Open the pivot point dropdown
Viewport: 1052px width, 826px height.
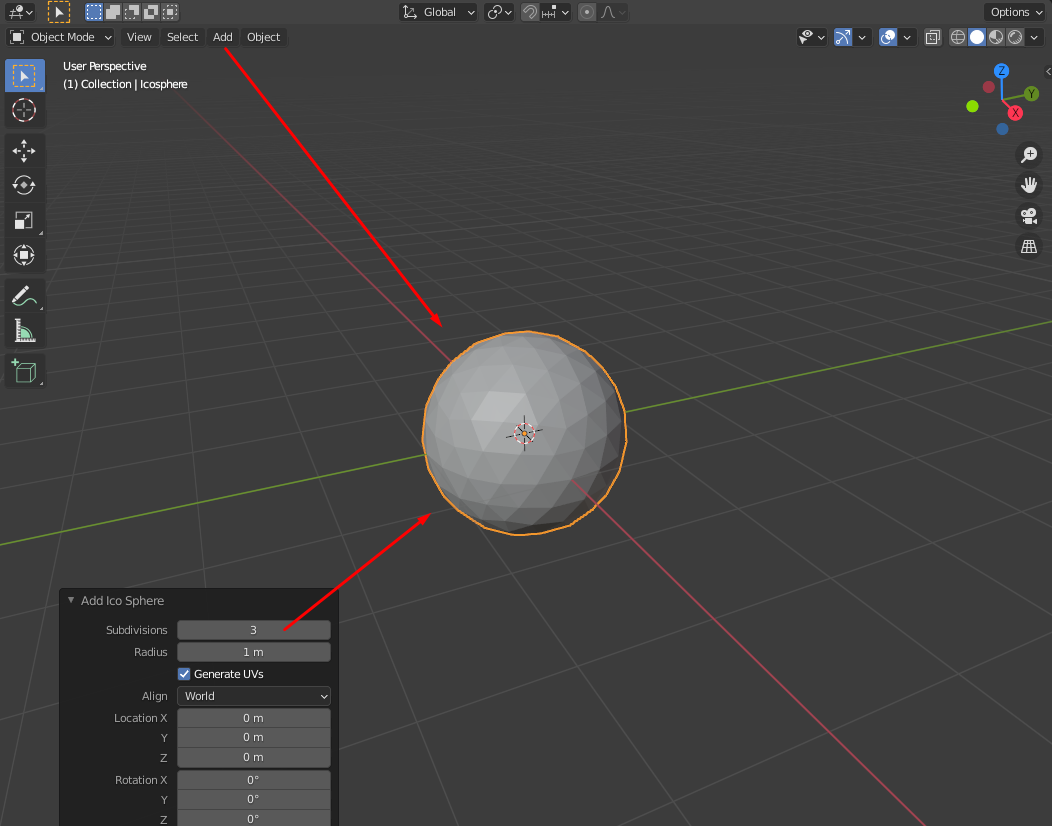[500, 12]
